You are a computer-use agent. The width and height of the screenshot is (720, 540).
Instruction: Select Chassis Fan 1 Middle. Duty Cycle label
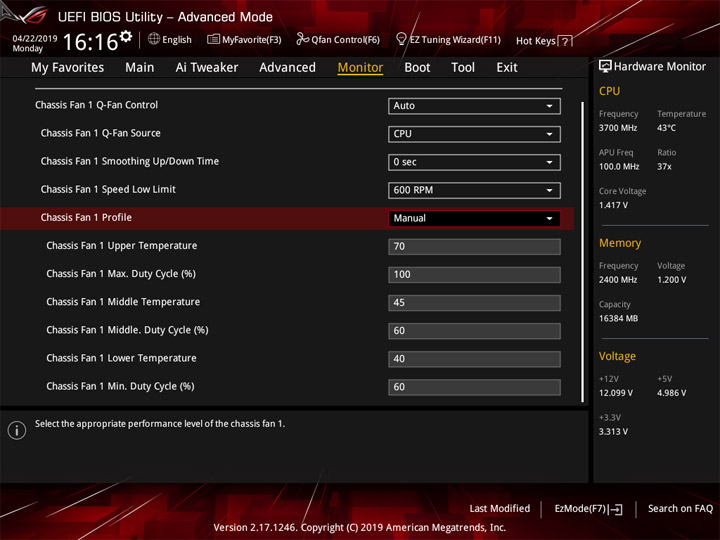(127, 330)
